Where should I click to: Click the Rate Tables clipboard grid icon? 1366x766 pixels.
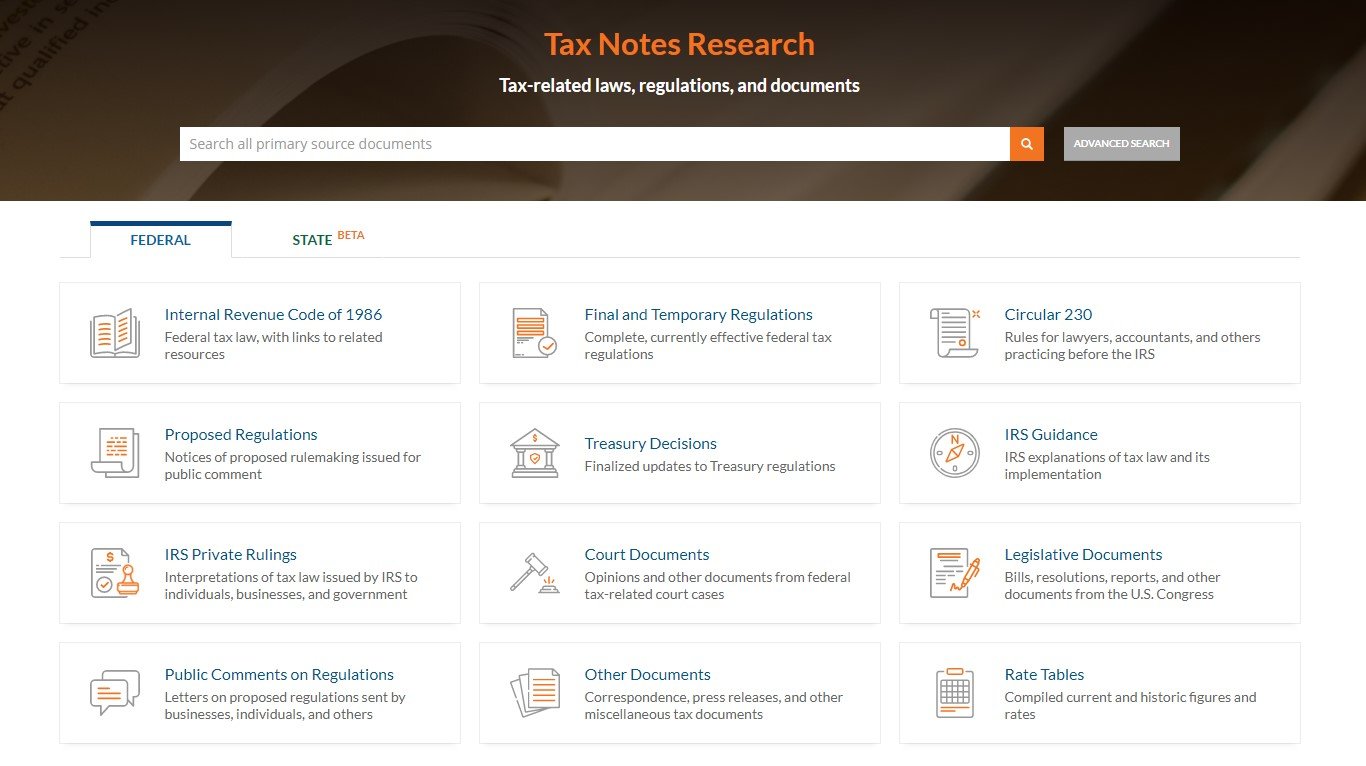pyautogui.click(x=954, y=693)
